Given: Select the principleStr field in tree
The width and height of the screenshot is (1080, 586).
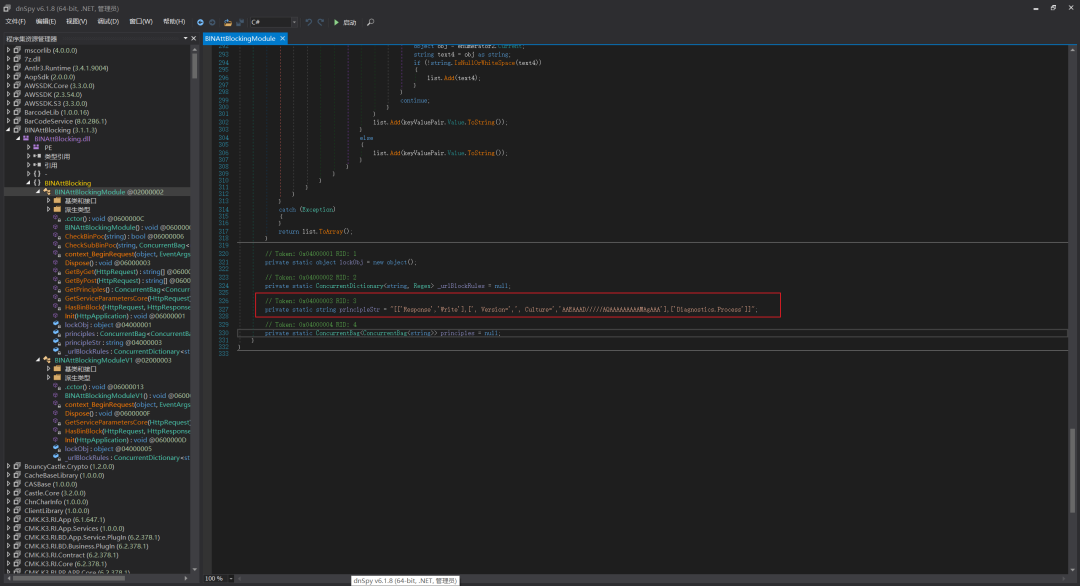Looking at the screenshot, I should (113, 342).
